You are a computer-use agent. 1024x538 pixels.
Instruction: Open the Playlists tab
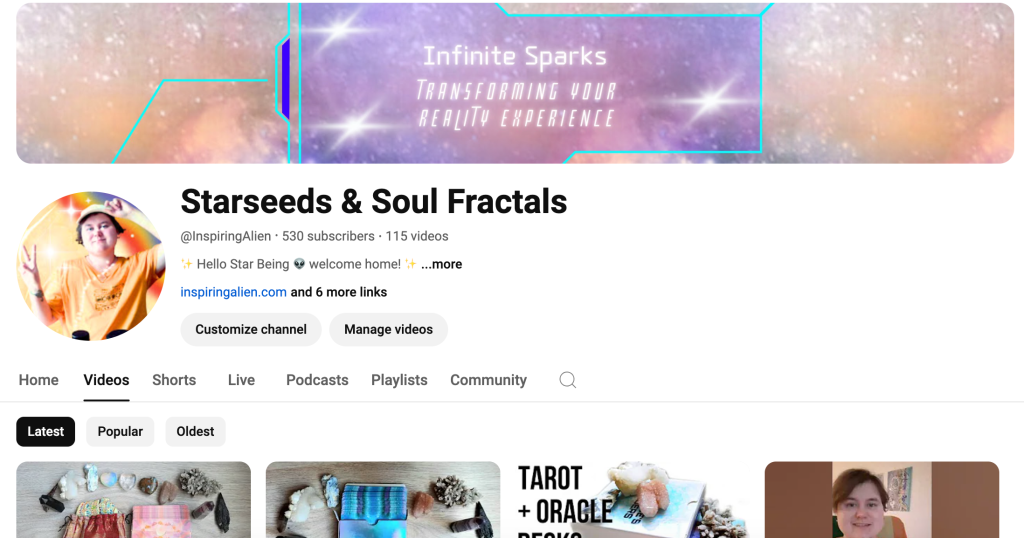tap(399, 380)
